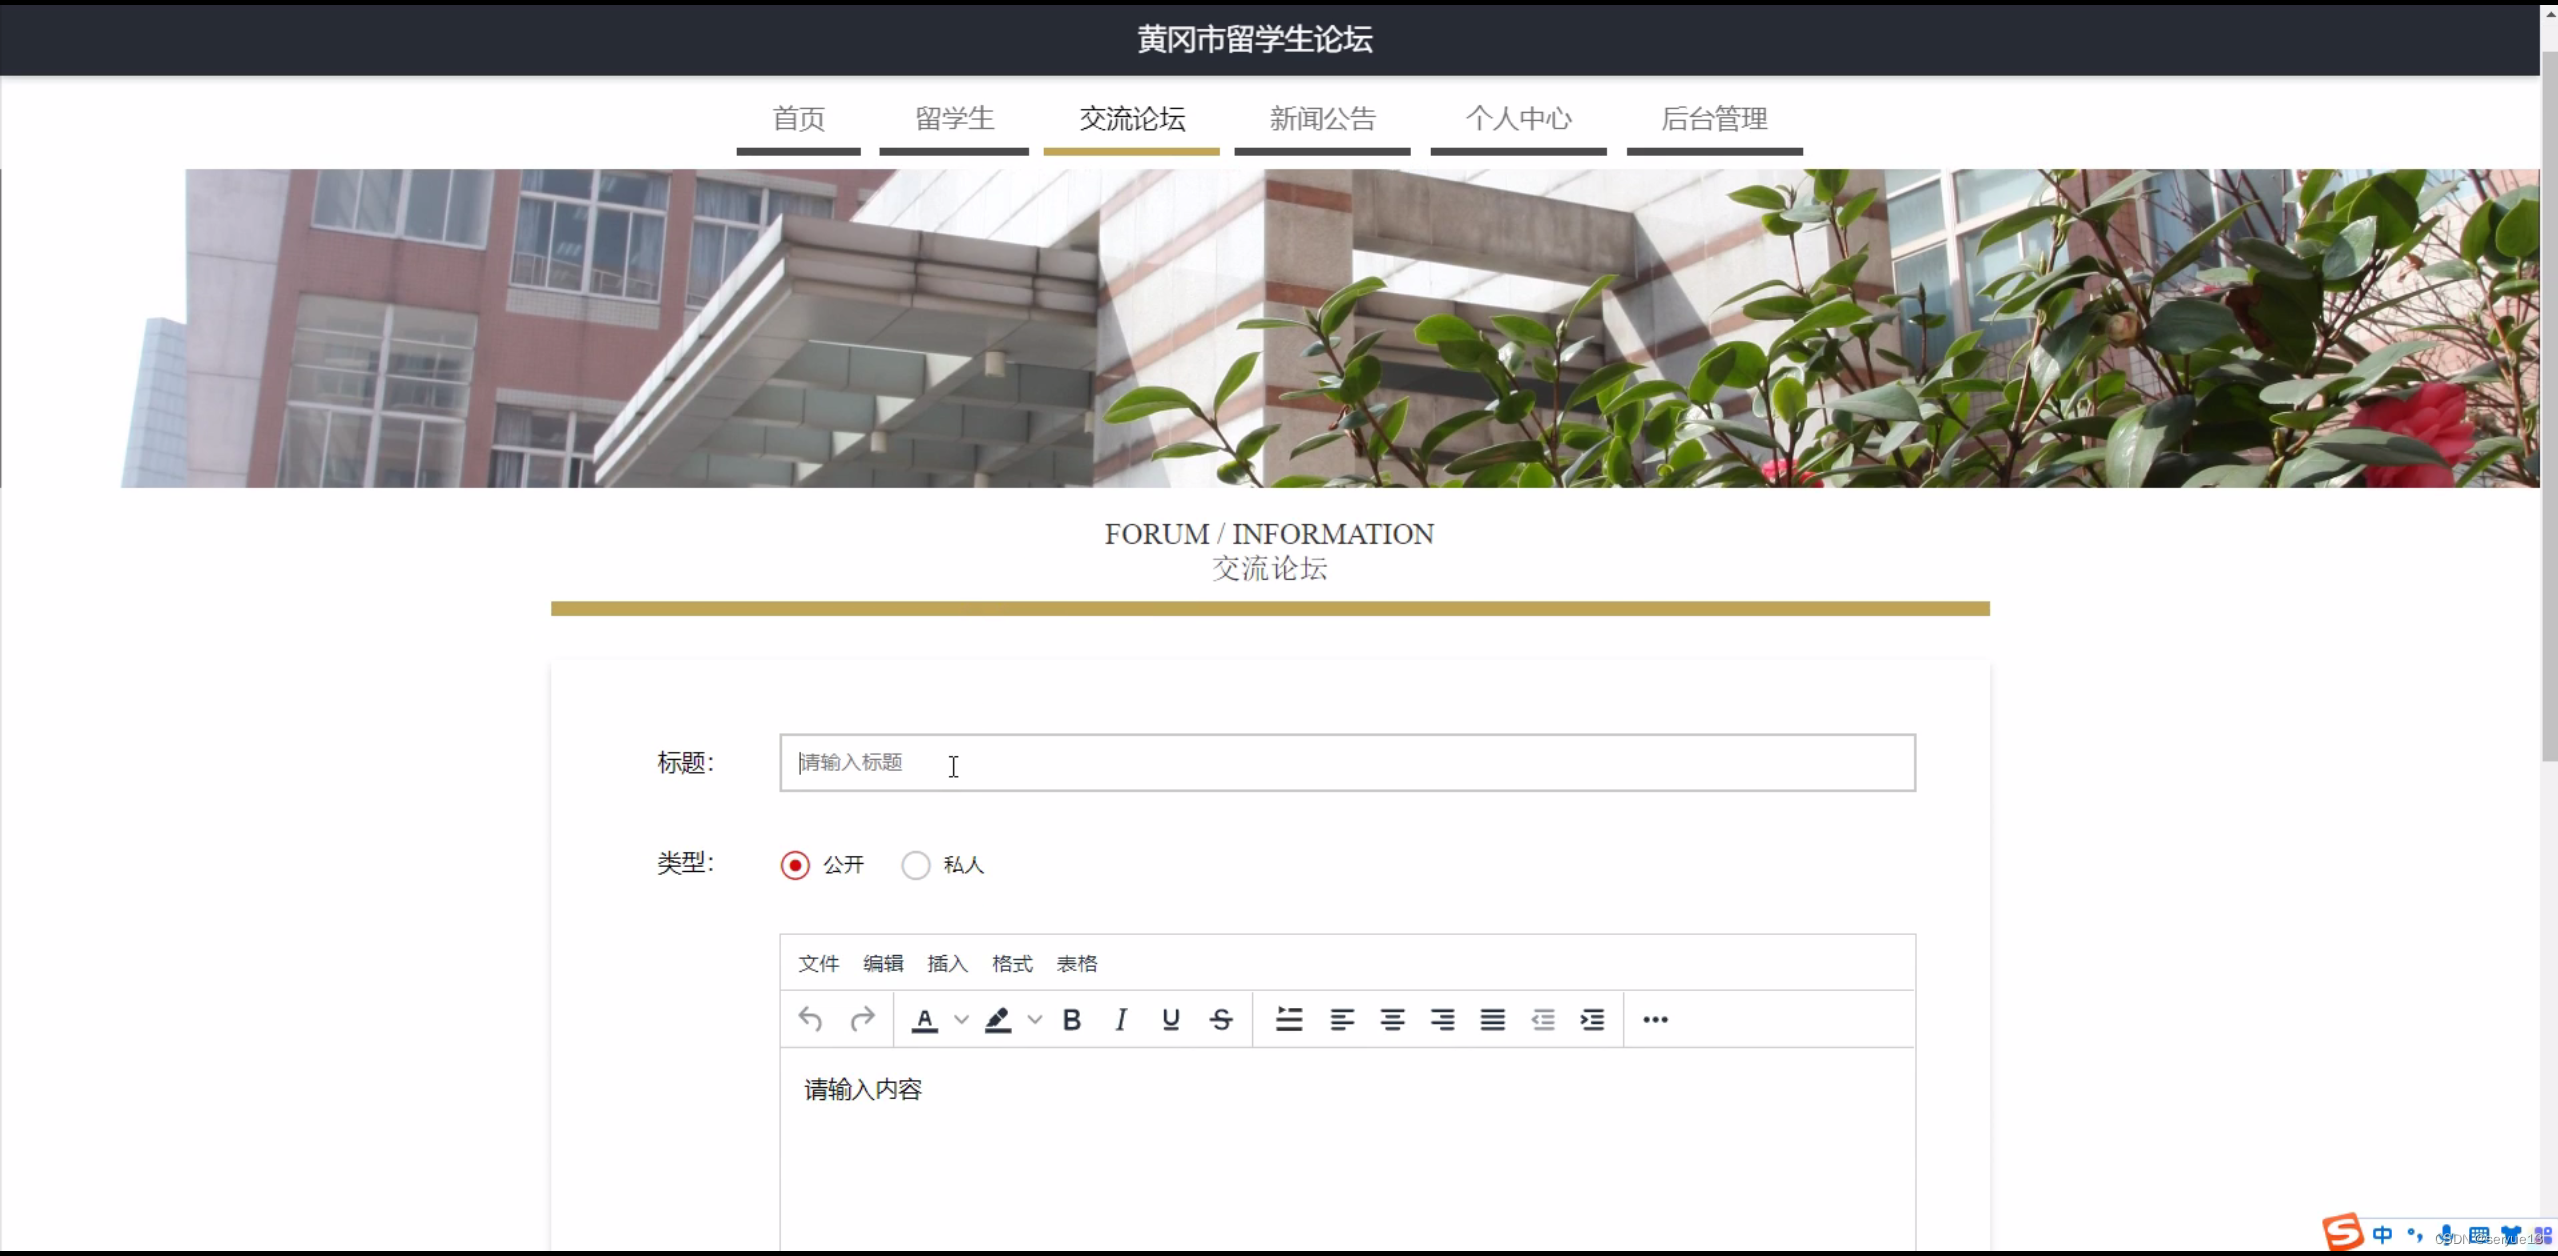Open text color dropdown arrow
The image size is (2558, 1256).
[961, 1019]
